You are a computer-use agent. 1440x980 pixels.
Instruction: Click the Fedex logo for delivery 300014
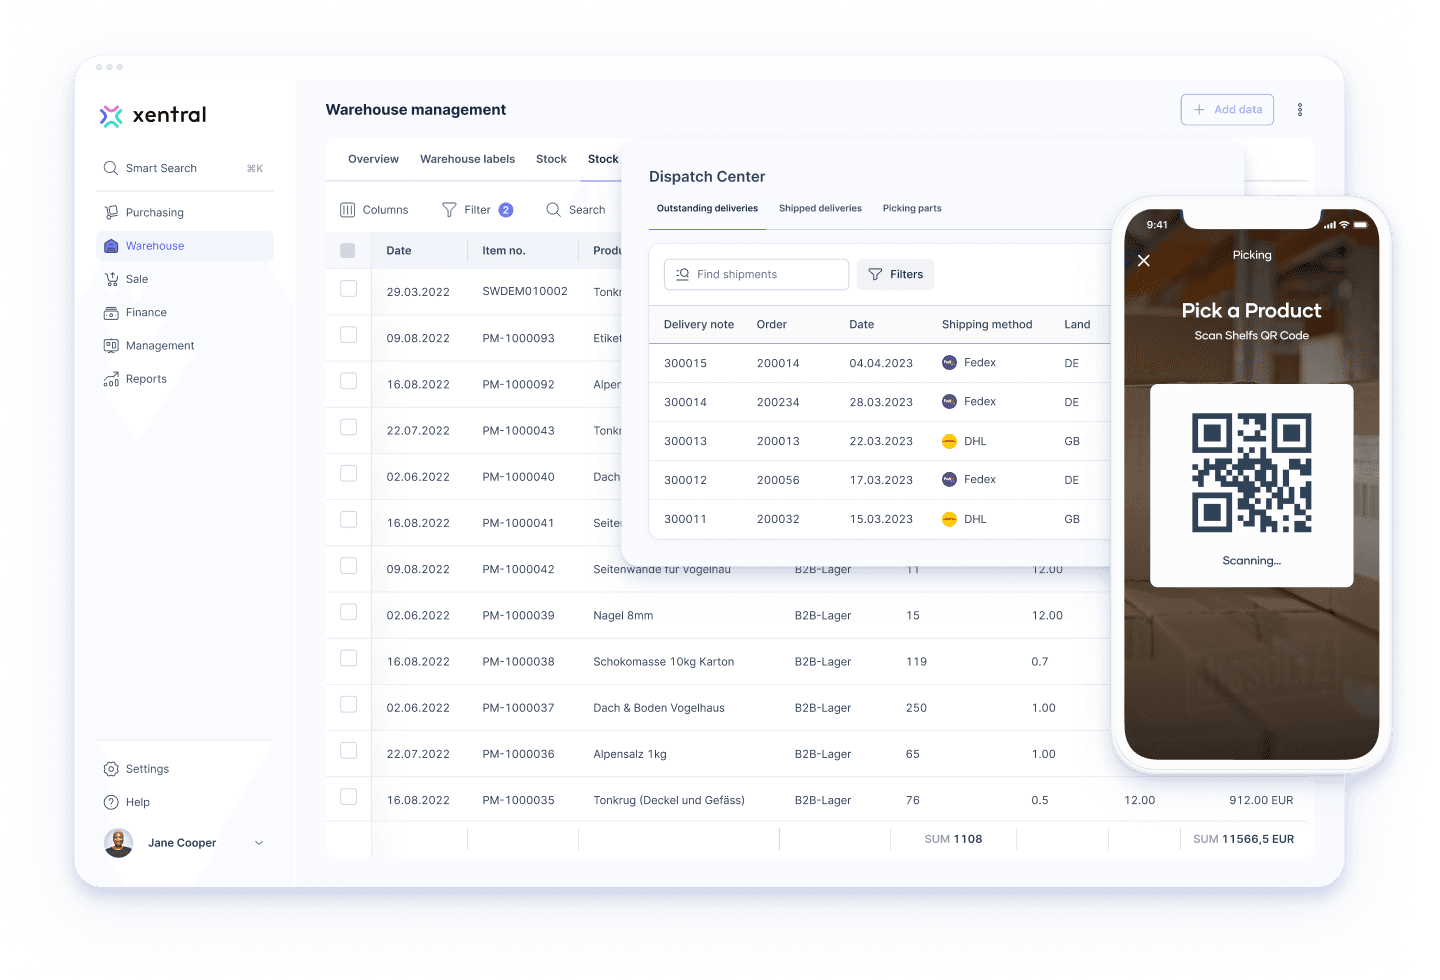point(949,402)
